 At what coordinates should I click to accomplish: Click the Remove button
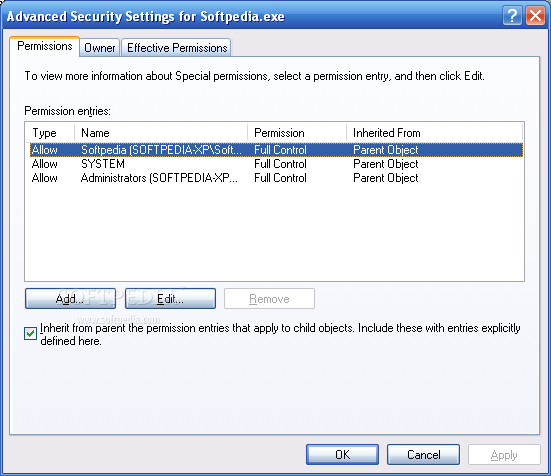point(269,299)
